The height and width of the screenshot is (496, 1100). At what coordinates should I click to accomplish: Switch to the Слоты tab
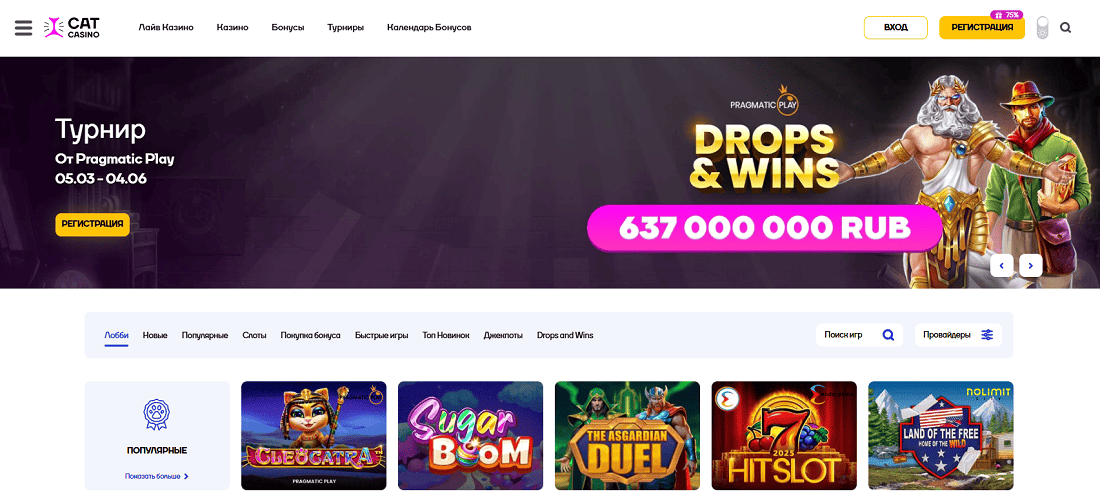[255, 335]
